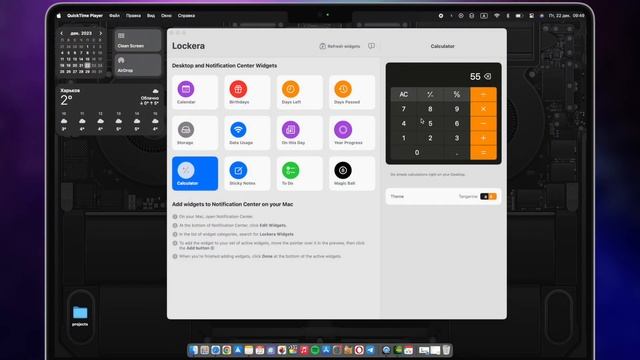The height and width of the screenshot is (360, 640).
Task: Click the date and time in menu bar
Action: pos(567,16)
